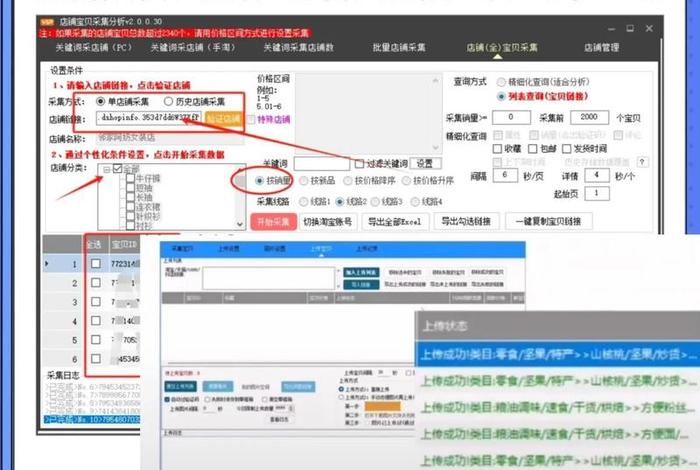Tick the checkbox in result row 4

point(96,320)
